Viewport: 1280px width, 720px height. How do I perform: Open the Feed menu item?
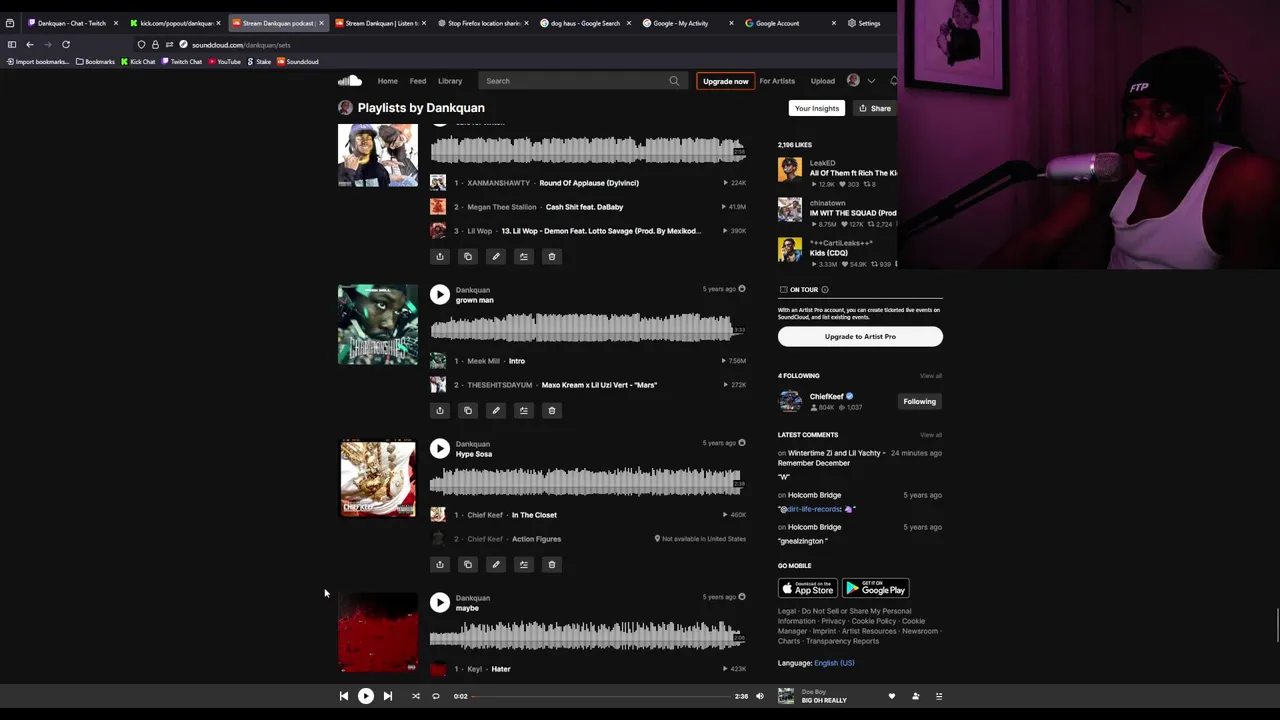pos(418,81)
